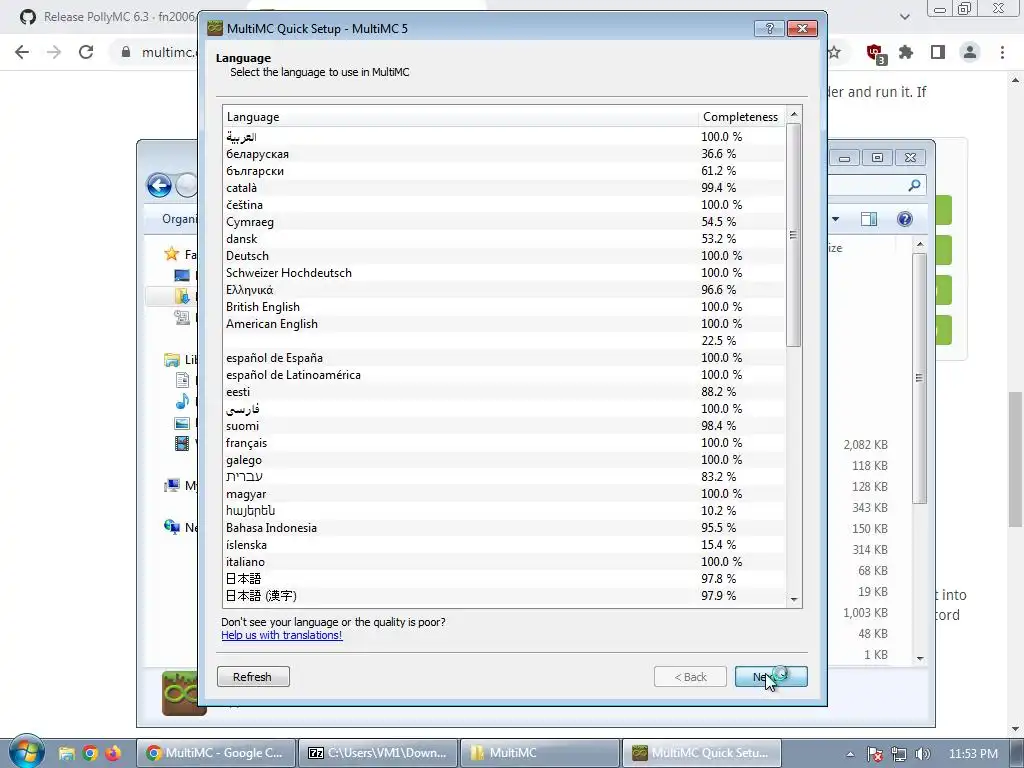Viewport: 1024px width, 768px height.
Task: Switch to 7-Zip Downloads taskbar button
Action: (379, 753)
